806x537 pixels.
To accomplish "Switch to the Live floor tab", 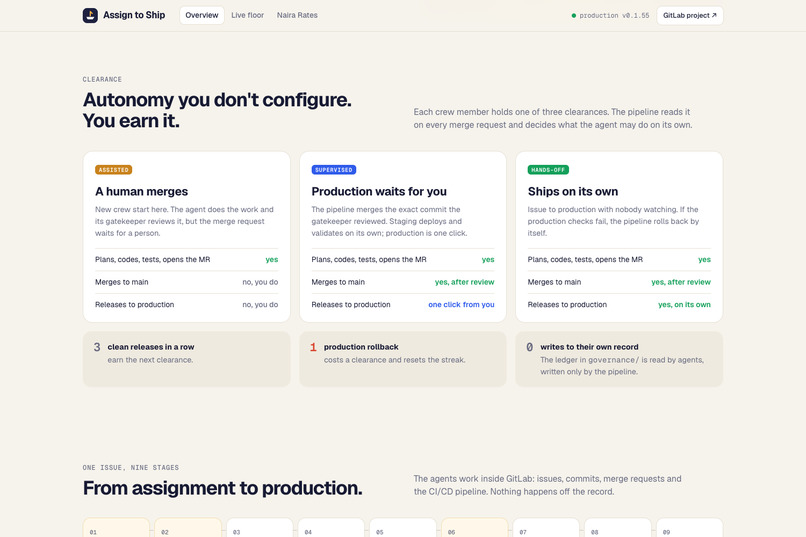I will [x=247, y=15].
